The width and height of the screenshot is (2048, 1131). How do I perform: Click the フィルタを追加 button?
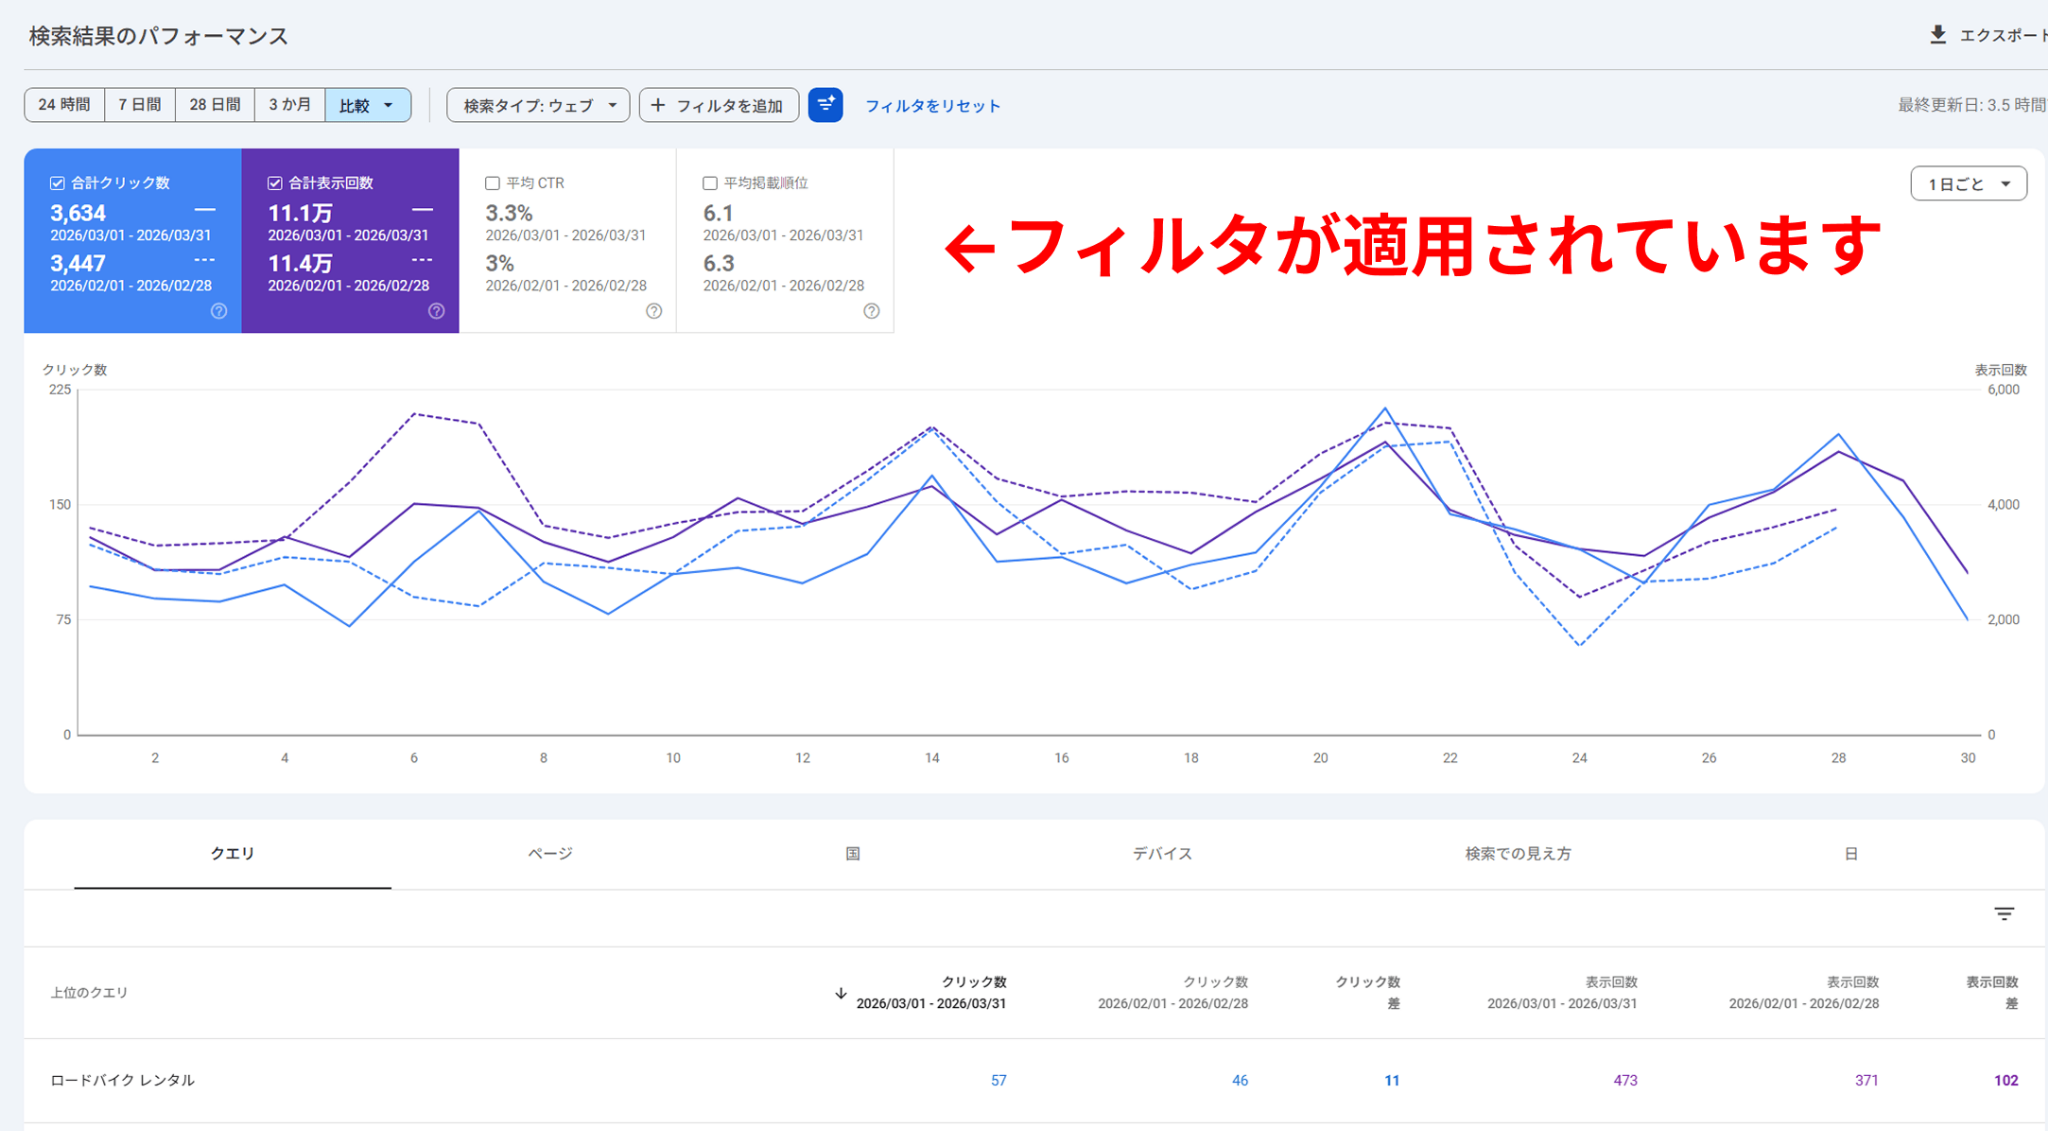click(718, 104)
